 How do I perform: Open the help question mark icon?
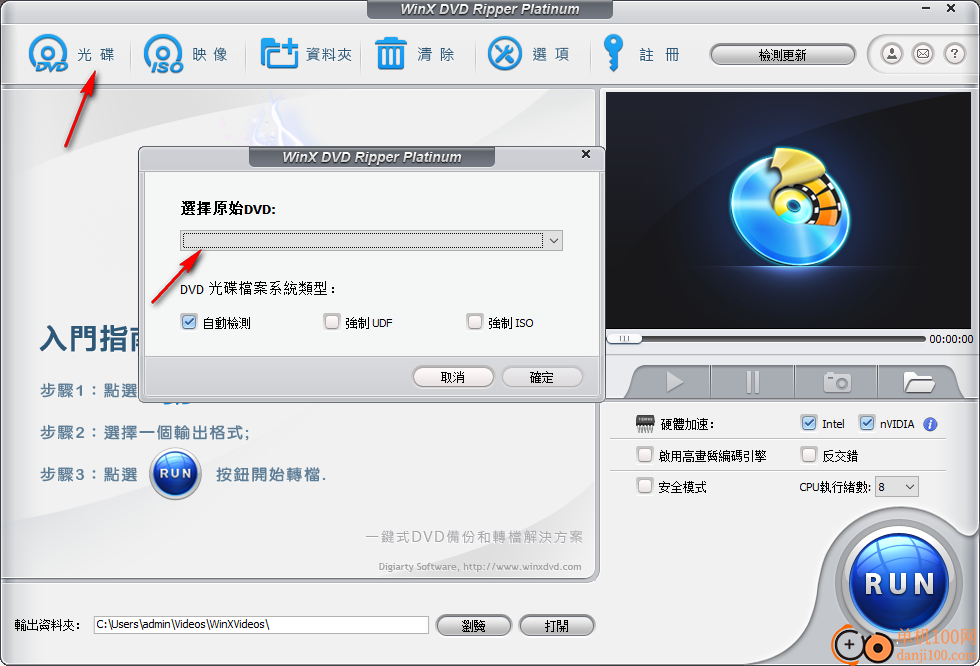pos(954,54)
